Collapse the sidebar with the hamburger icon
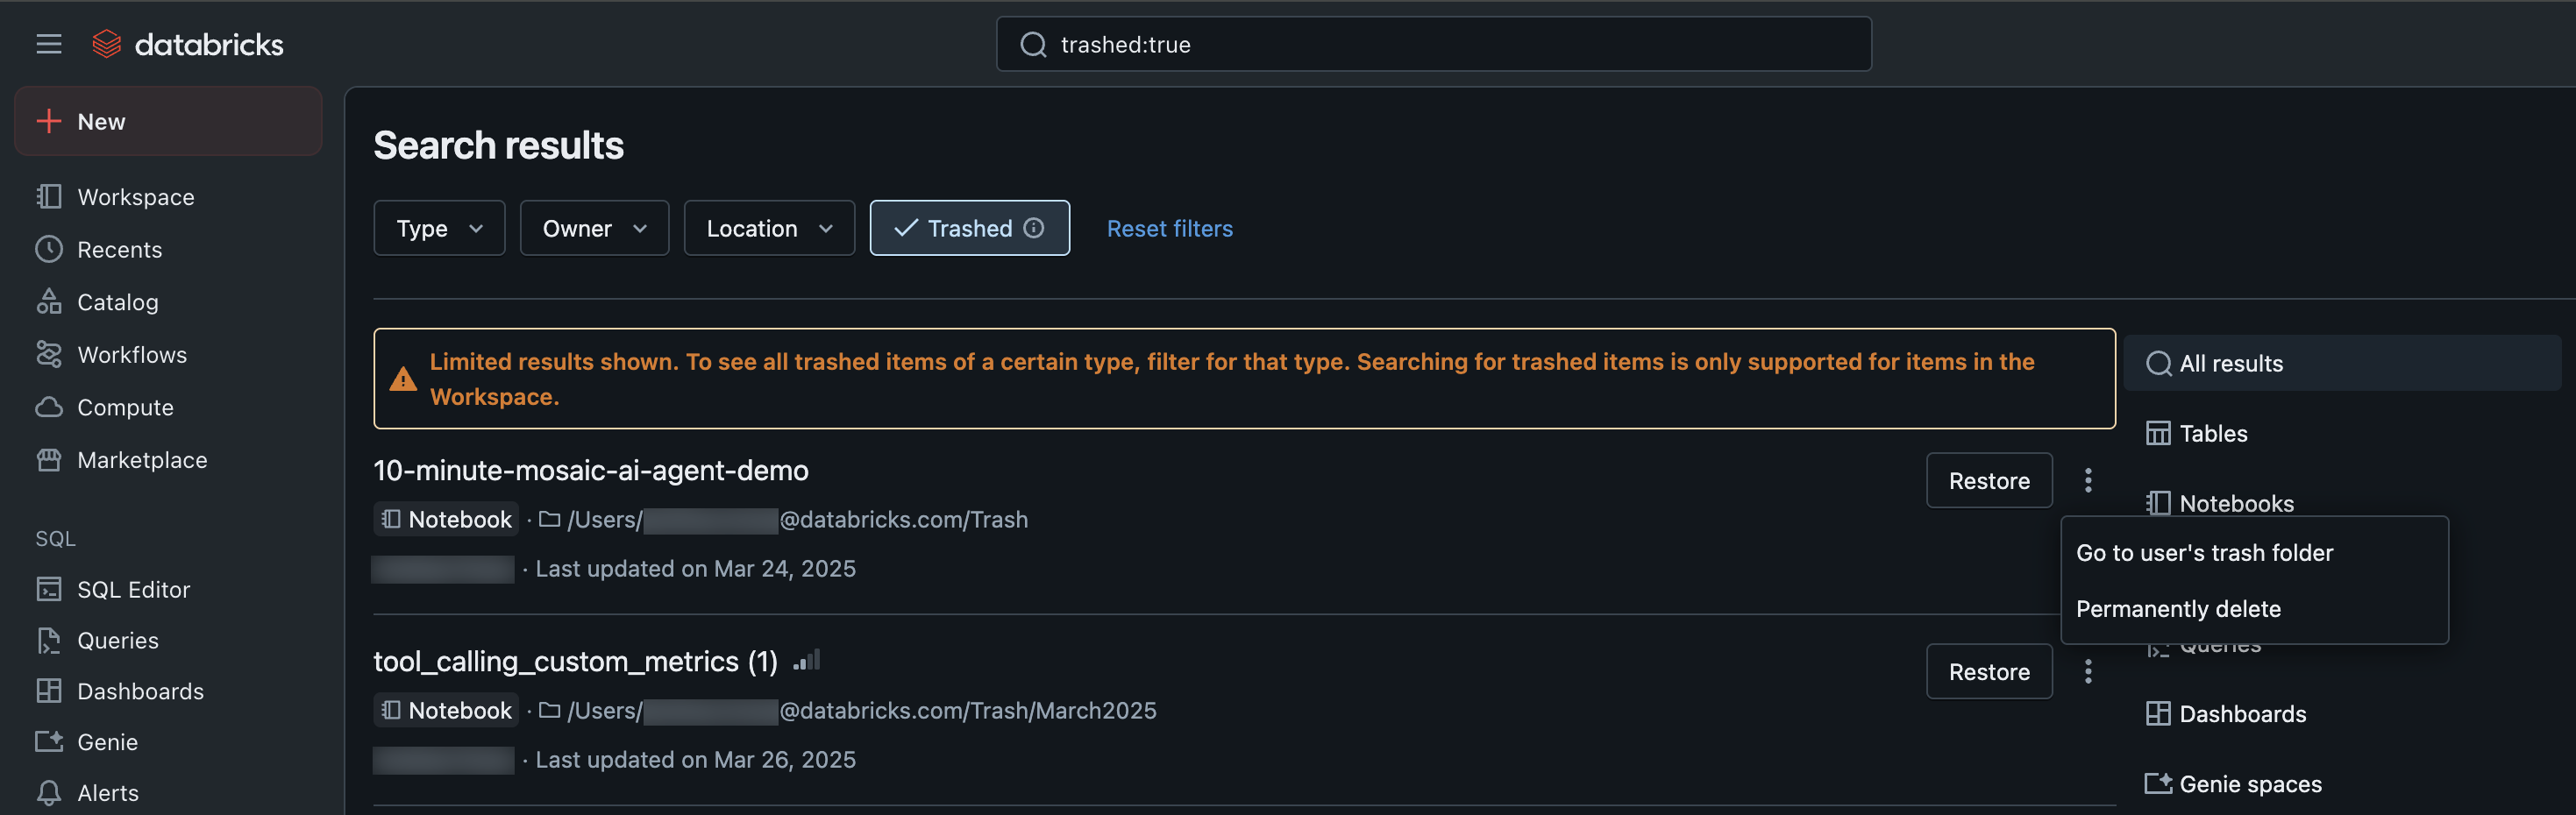2576x815 pixels. coord(48,43)
